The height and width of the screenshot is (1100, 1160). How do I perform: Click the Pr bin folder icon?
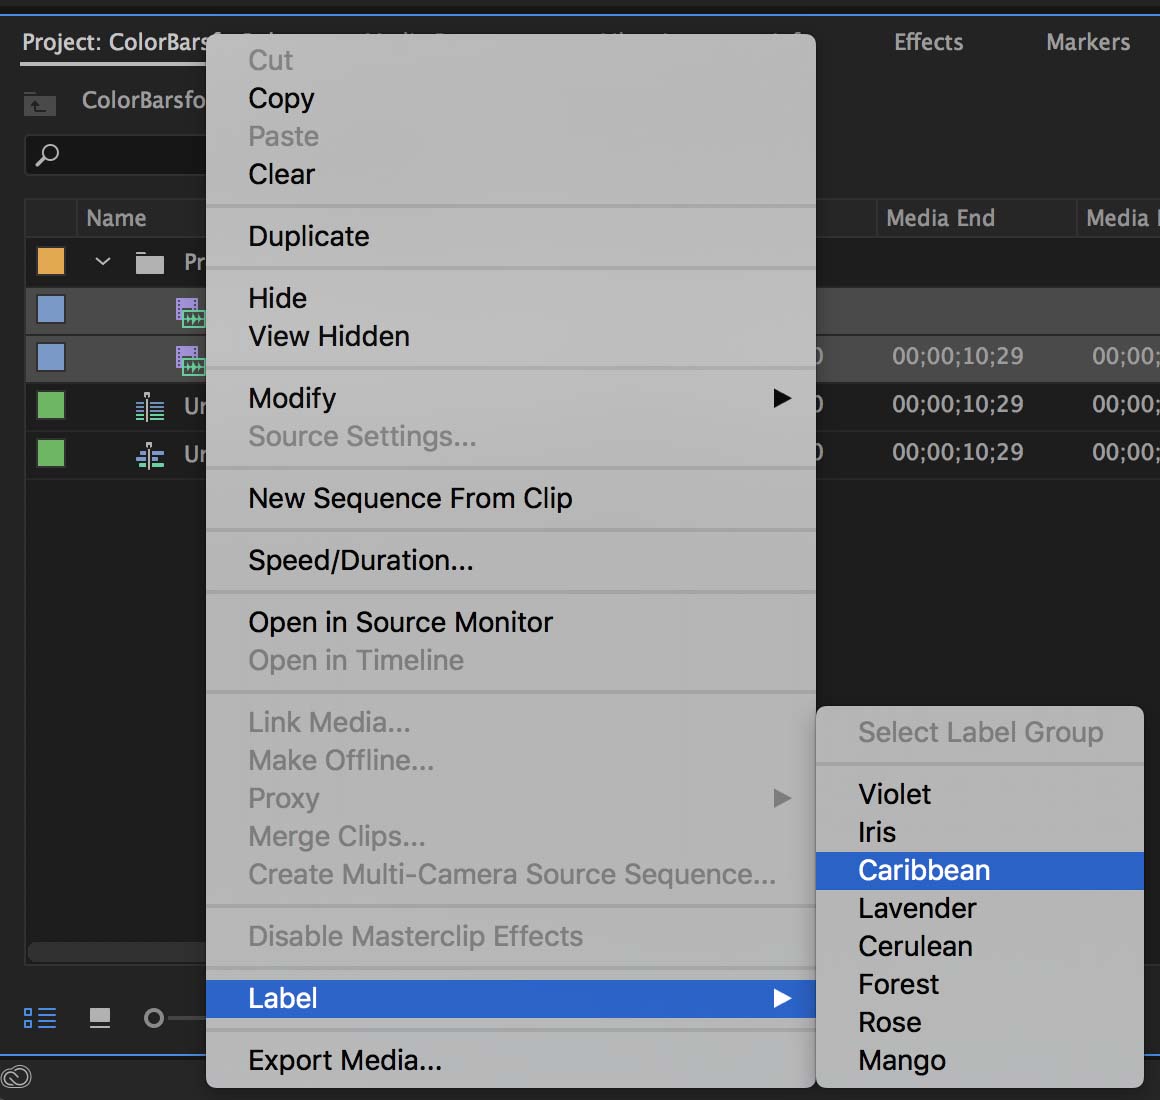pyautogui.click(x=148, y=261)
